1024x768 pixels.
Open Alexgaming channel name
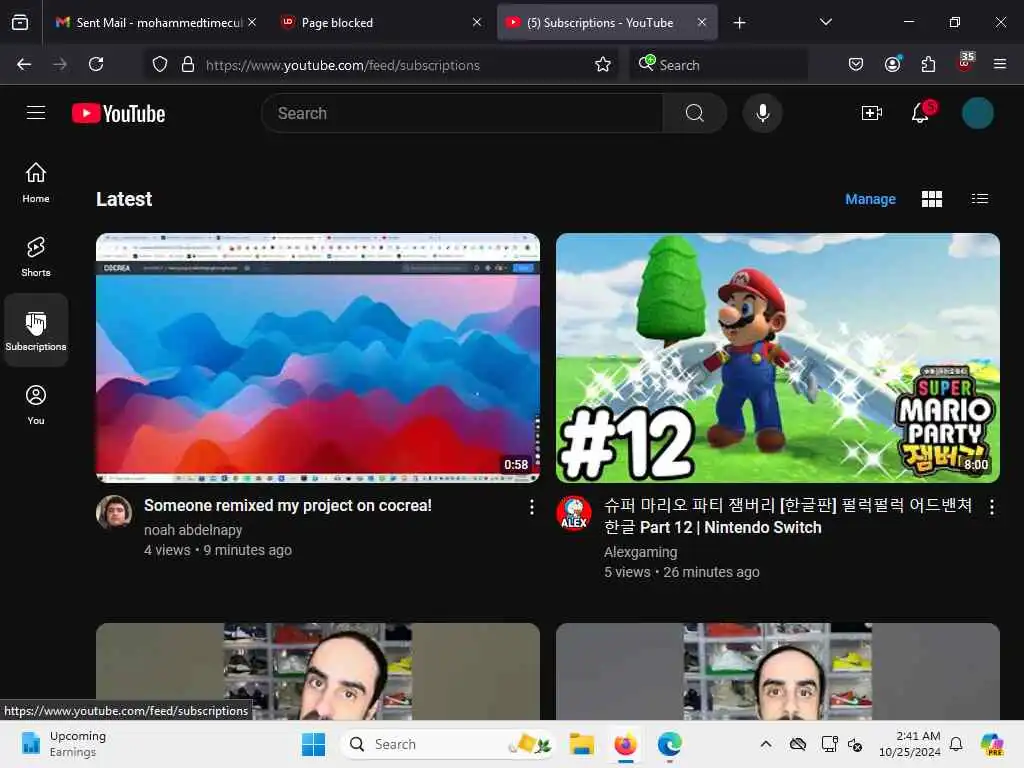coord(641,552)
